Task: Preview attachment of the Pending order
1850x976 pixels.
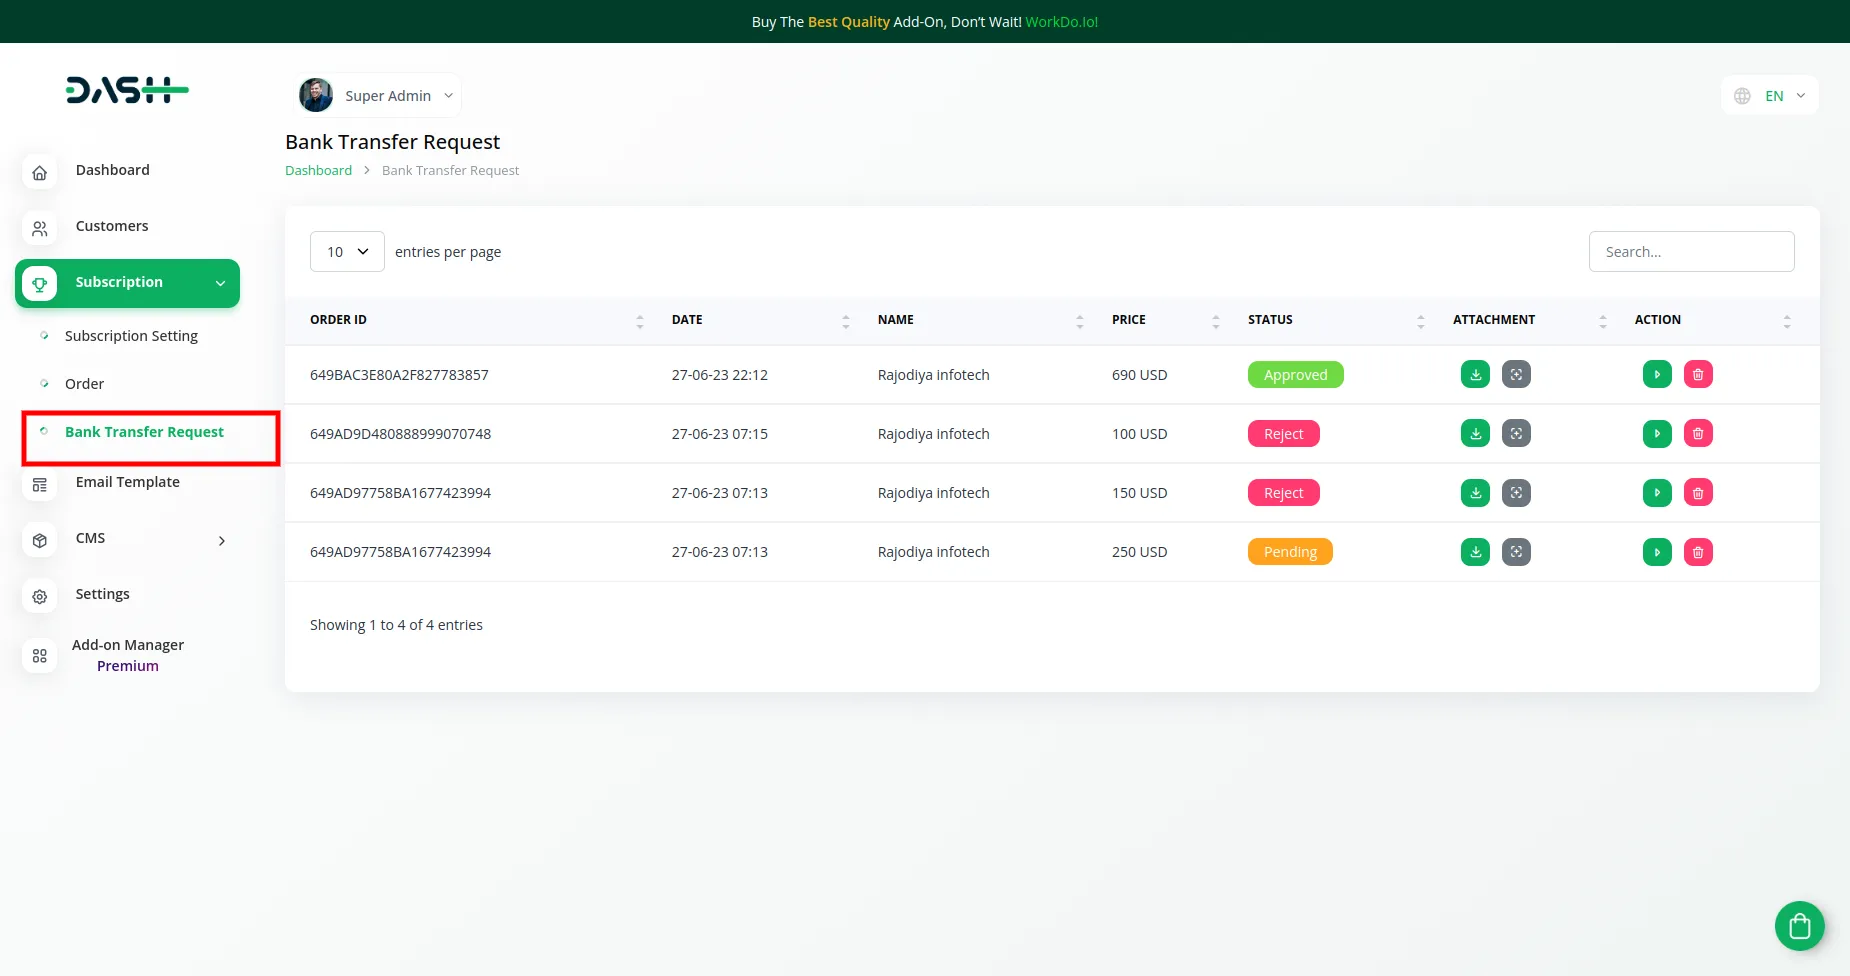Action: pyautogui.click(x=1516, y=552)
